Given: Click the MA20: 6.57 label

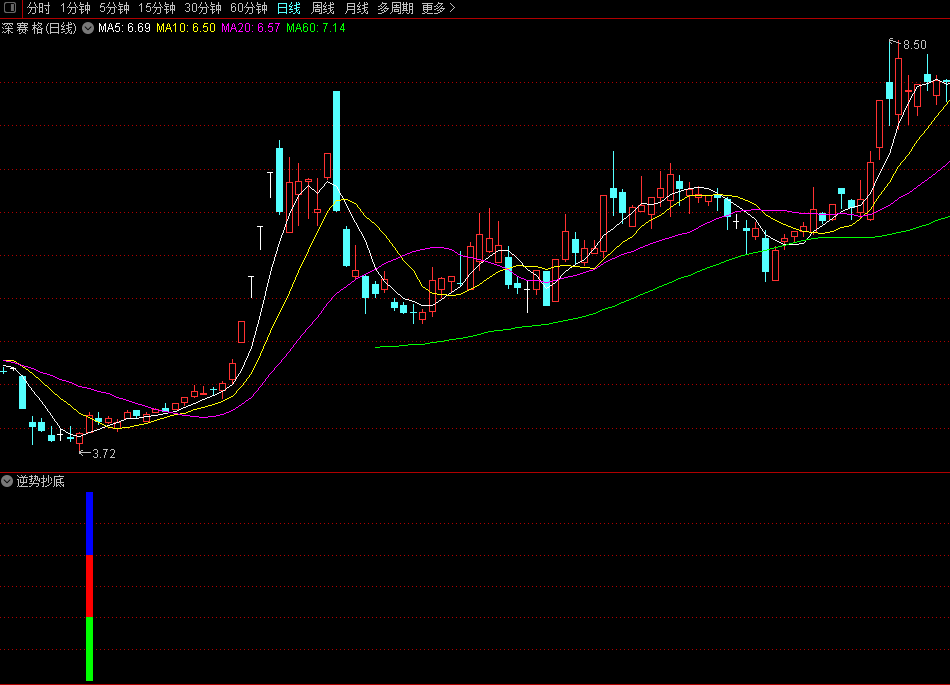Looking at the screenshot, I should 250,28.
